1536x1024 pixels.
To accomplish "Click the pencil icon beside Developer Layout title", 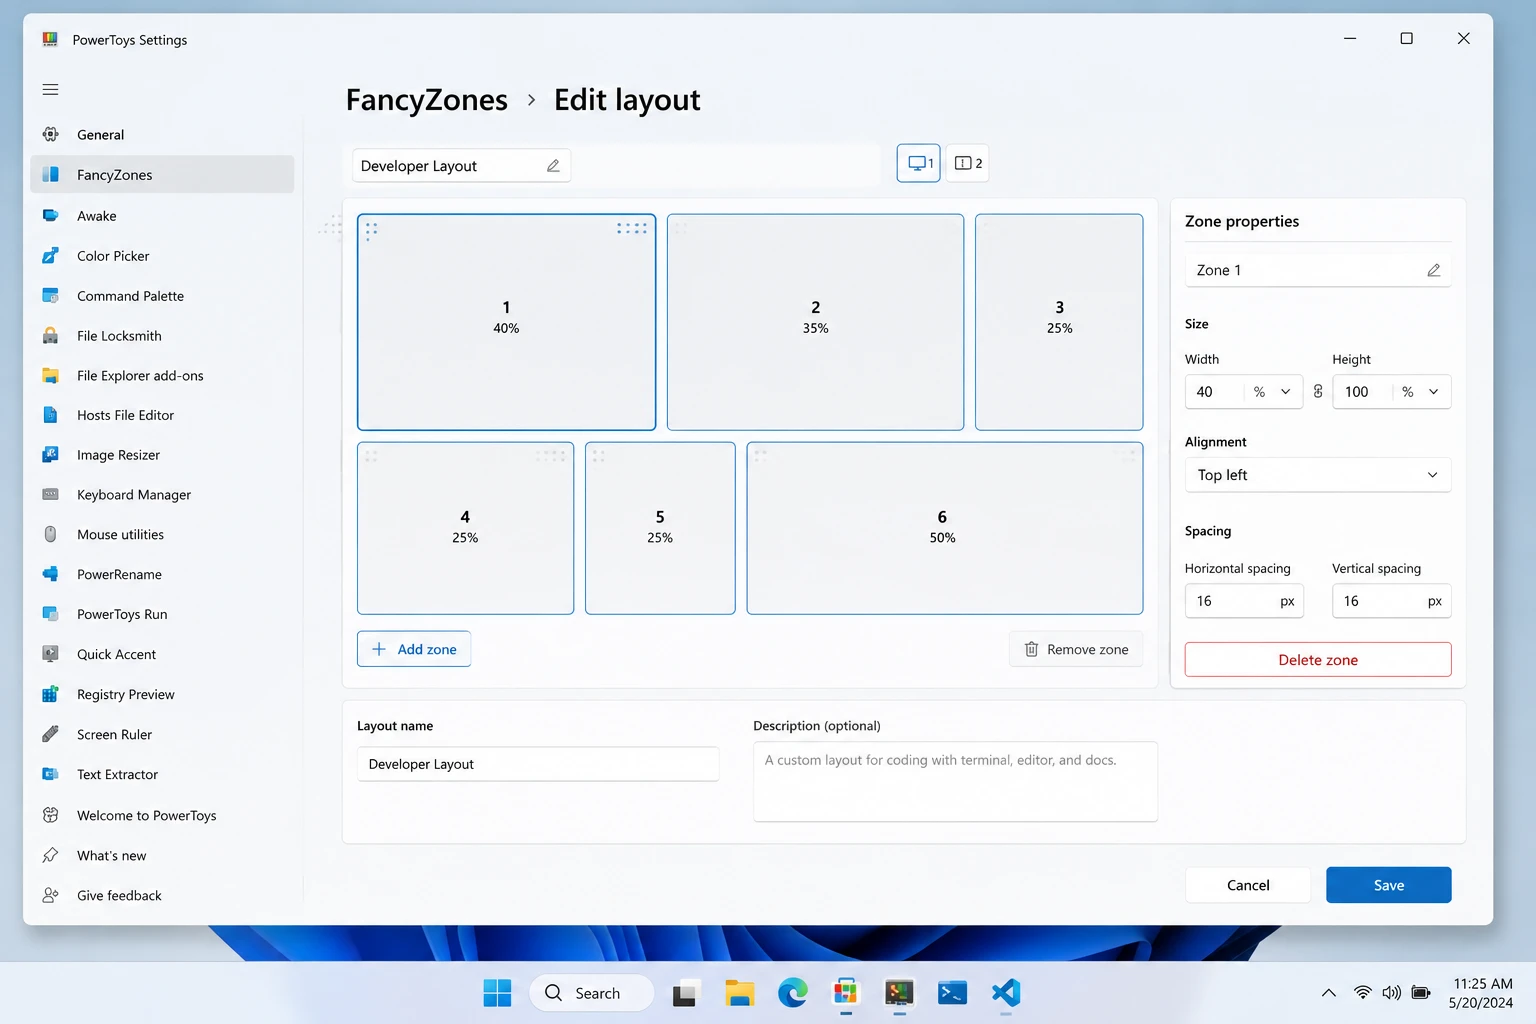I will (x=553, y=166).
